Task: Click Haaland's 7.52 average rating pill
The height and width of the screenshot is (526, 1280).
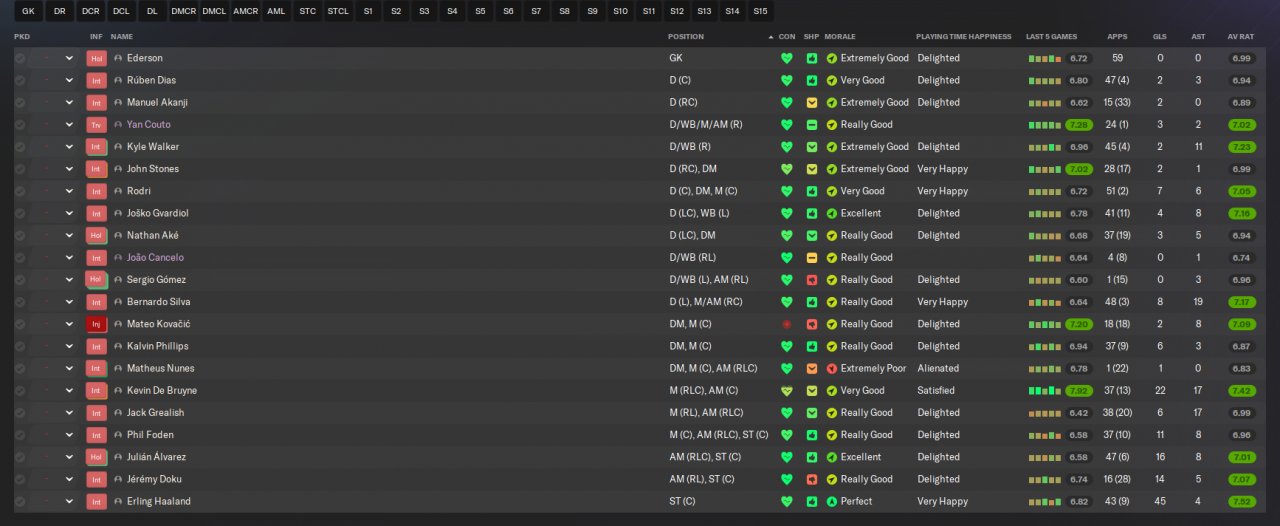Action: [1241, 501]
